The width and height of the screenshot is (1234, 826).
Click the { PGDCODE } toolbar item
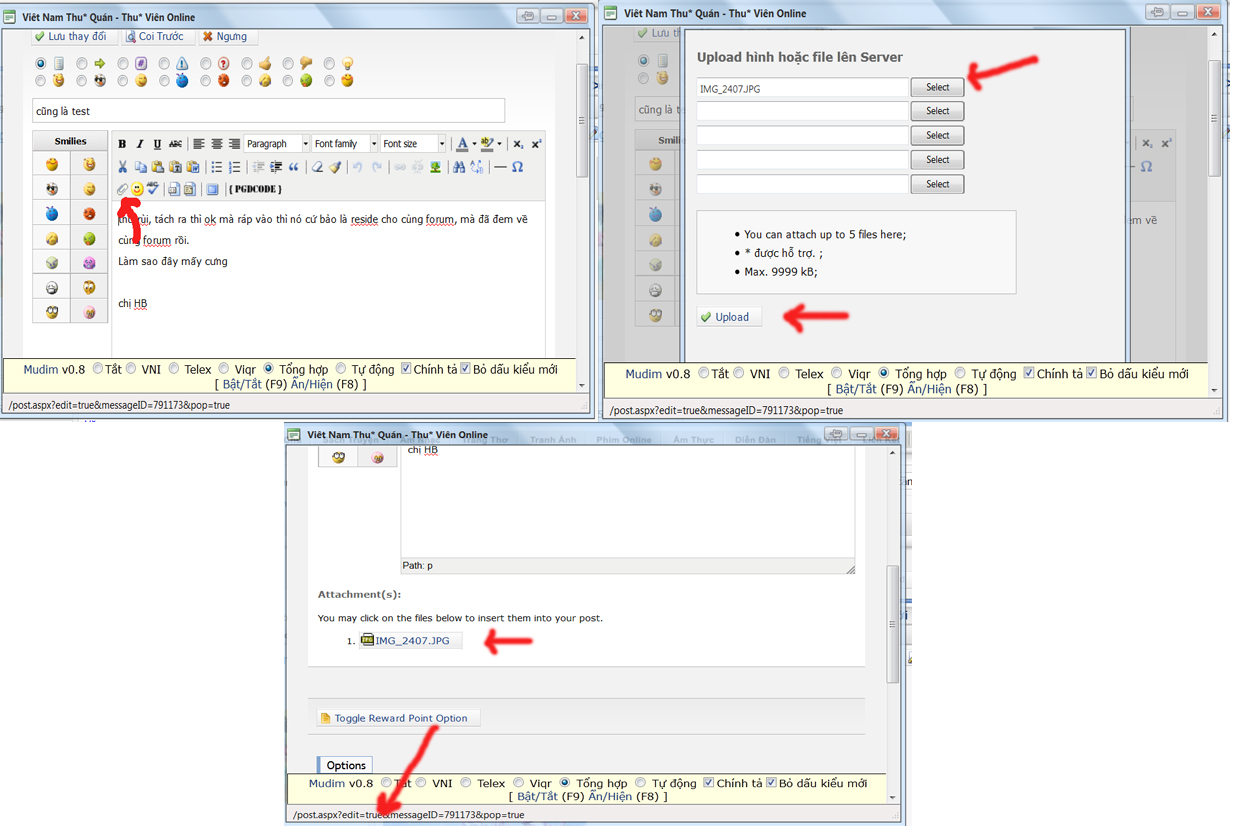tap(255, 189)
